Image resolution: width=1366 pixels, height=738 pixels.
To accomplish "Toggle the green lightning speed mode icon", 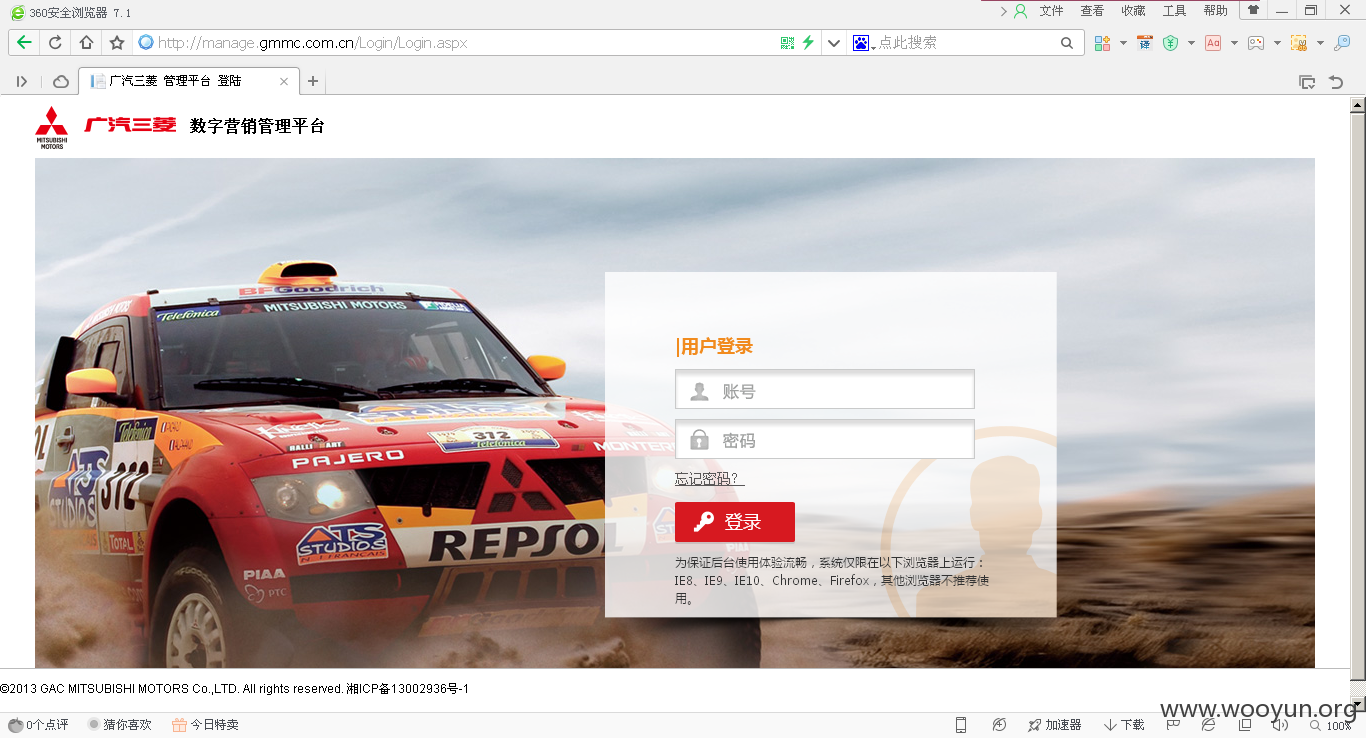I will click(808, 43).
